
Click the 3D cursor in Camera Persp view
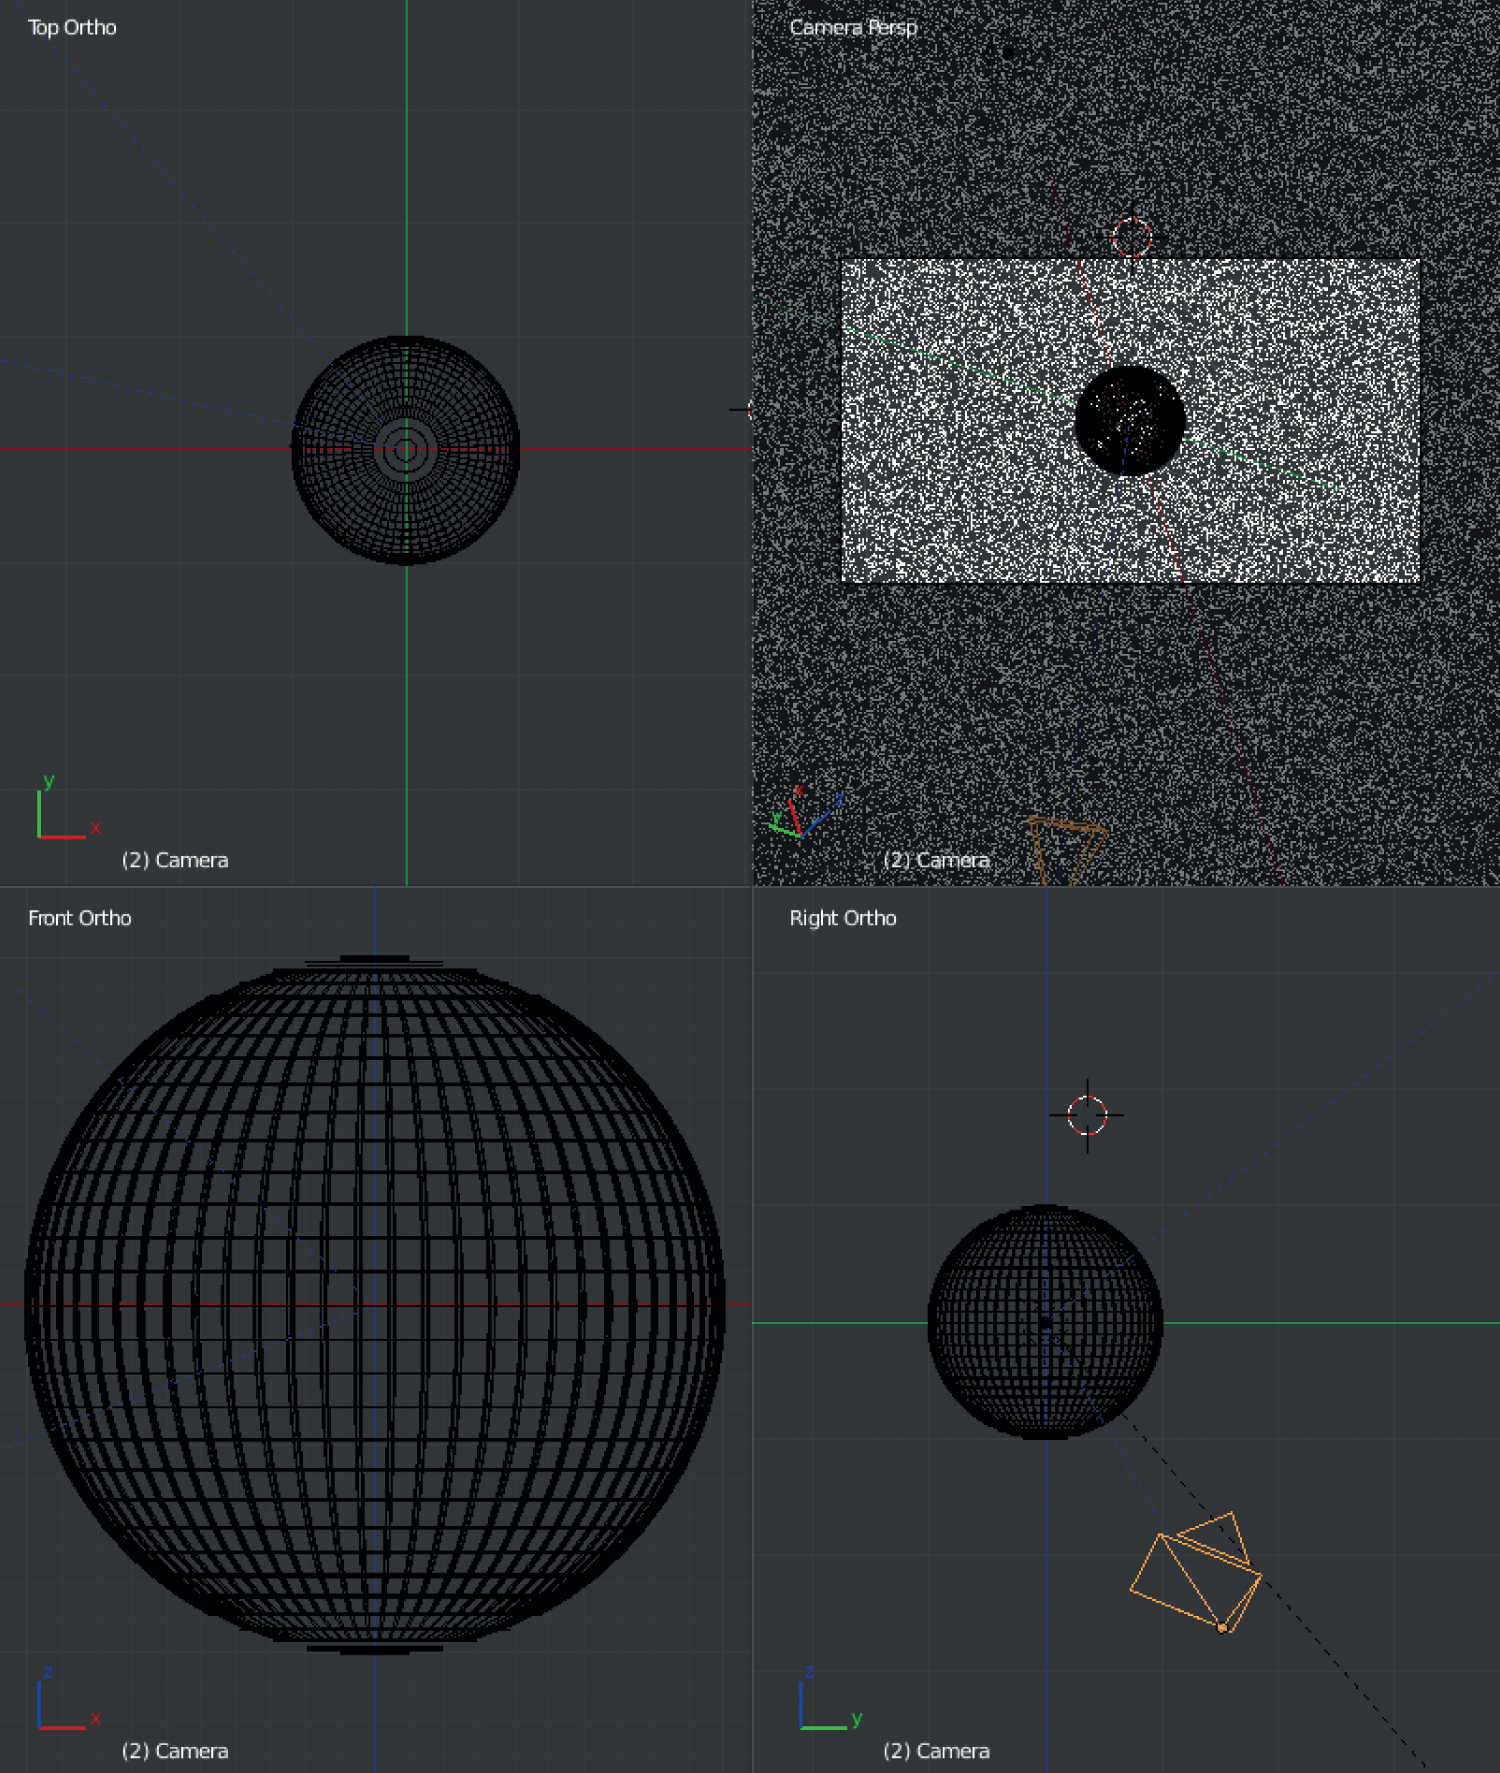coord(1131,238)
